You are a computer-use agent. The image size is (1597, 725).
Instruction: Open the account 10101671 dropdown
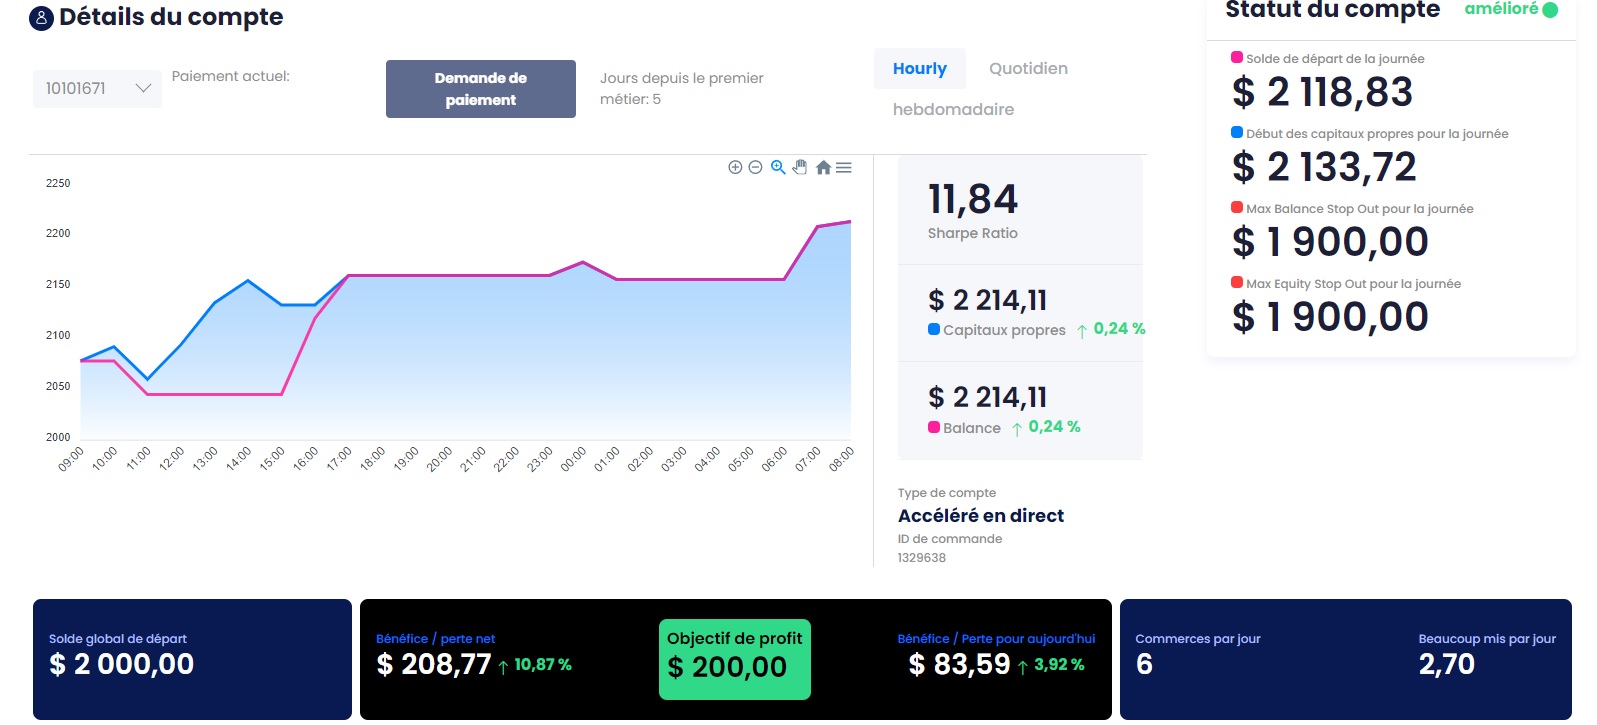point(97,89)
